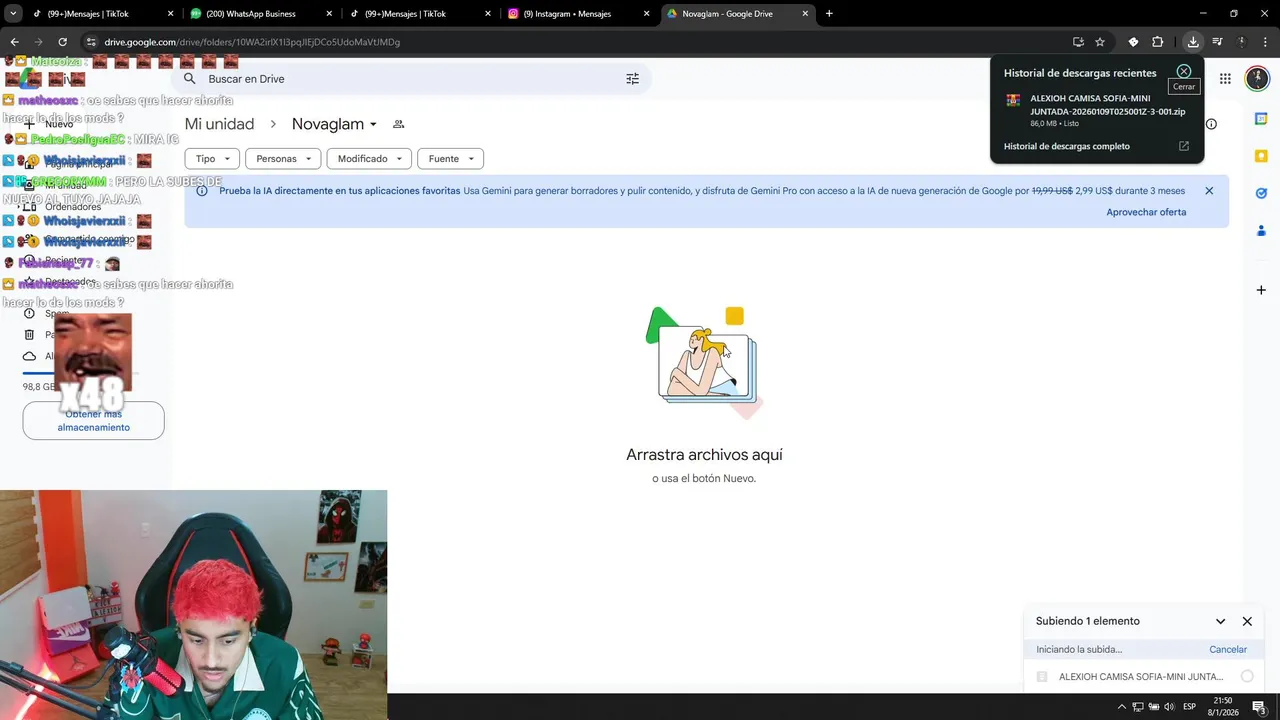The height and width of the screenshot is (720, 1280).
Task: Close the Instagram Mensajes tab
Action: [x=647, y=14]
